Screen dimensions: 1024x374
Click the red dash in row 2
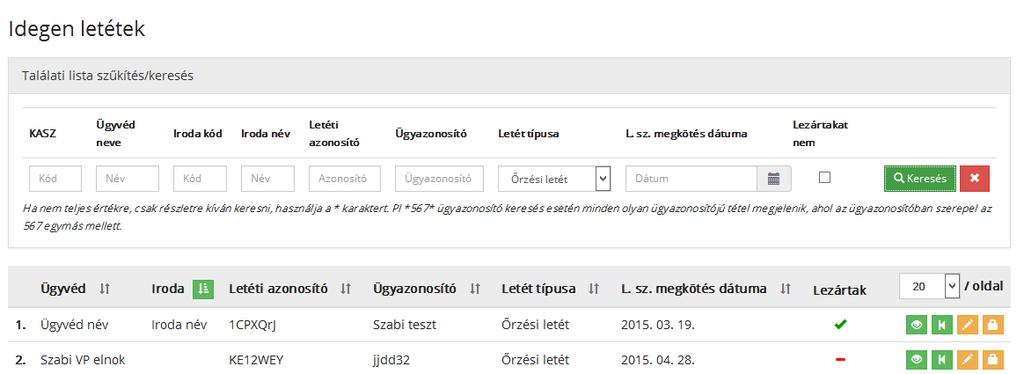[x=840, y=359]
